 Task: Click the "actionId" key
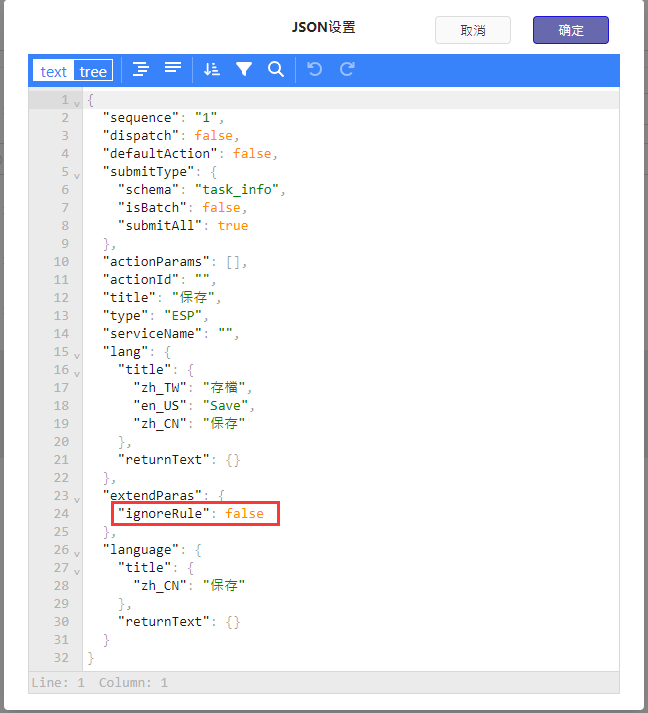click(141, 280)
